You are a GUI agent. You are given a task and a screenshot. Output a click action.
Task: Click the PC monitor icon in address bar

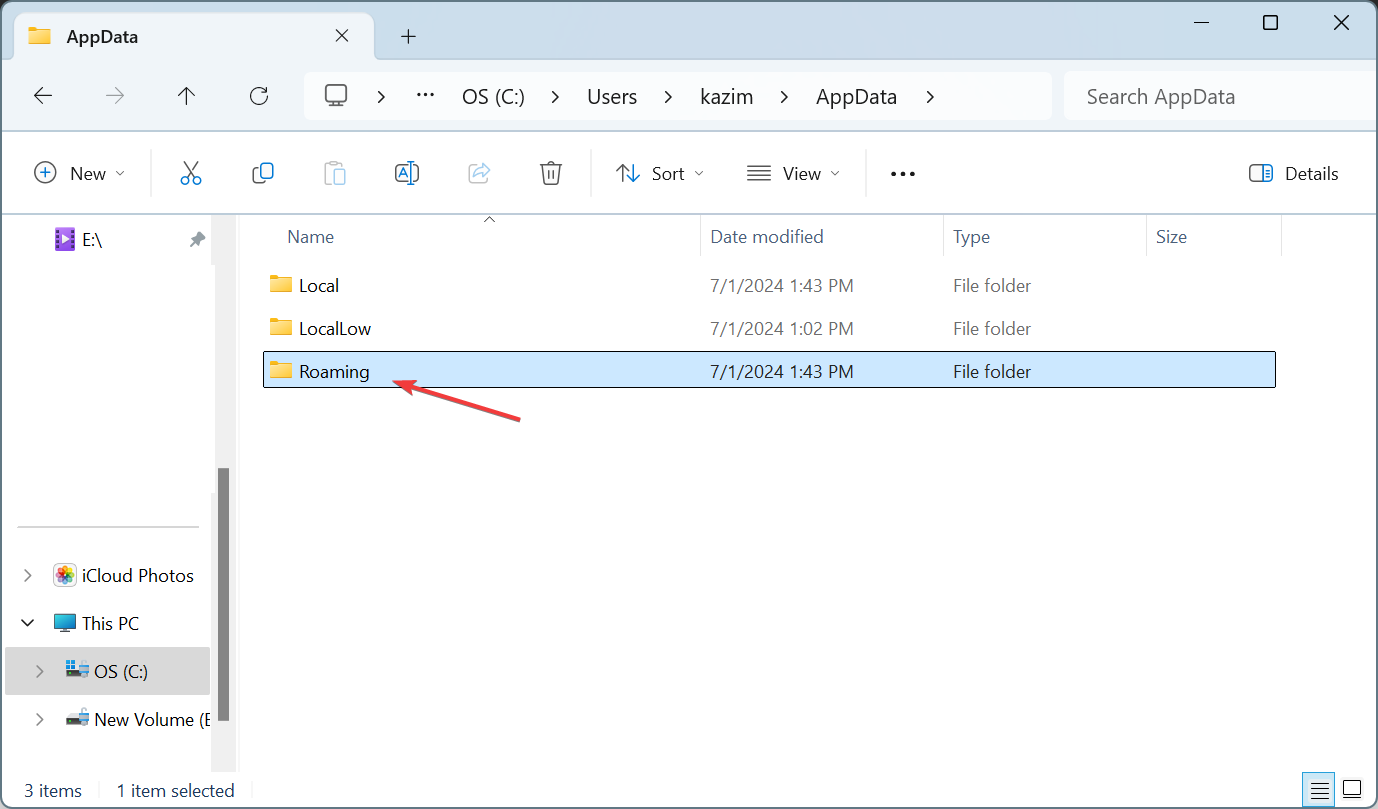pyautogui.click(x=336, y=96)
